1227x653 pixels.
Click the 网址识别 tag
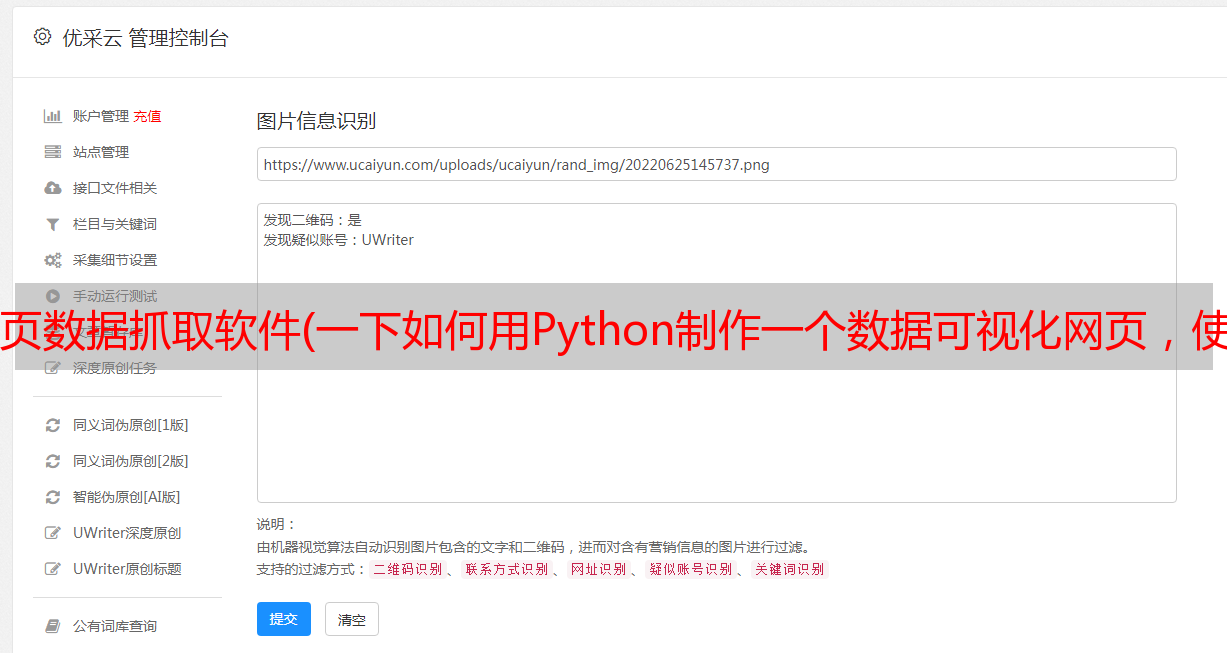pos(598,569)
